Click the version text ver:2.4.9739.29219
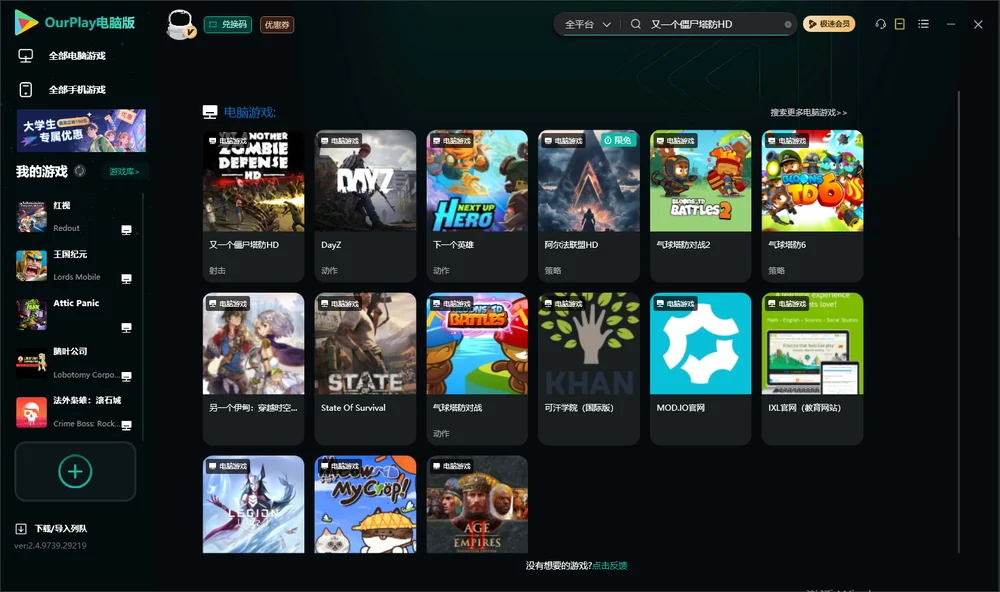The image size is (1000, 592). pyautogui.click(x=50, y=545)
